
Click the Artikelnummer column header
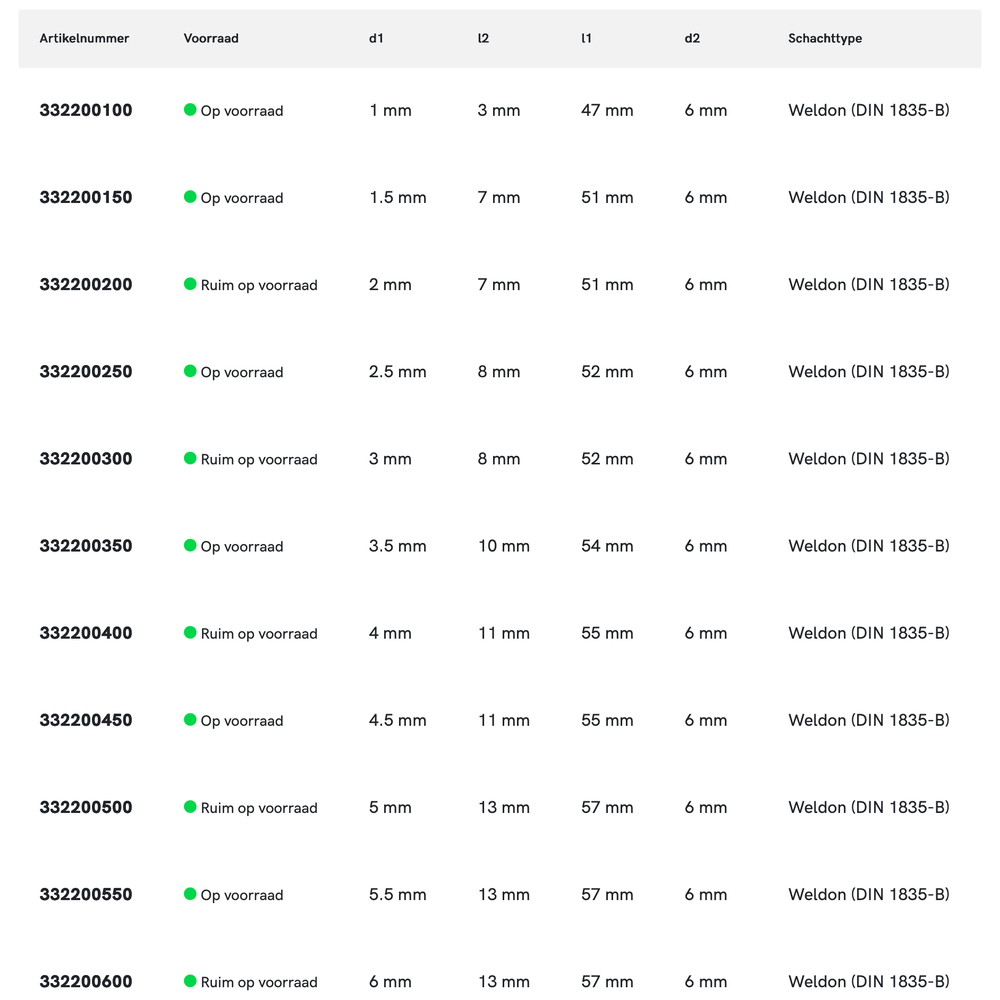click(84, 38)
